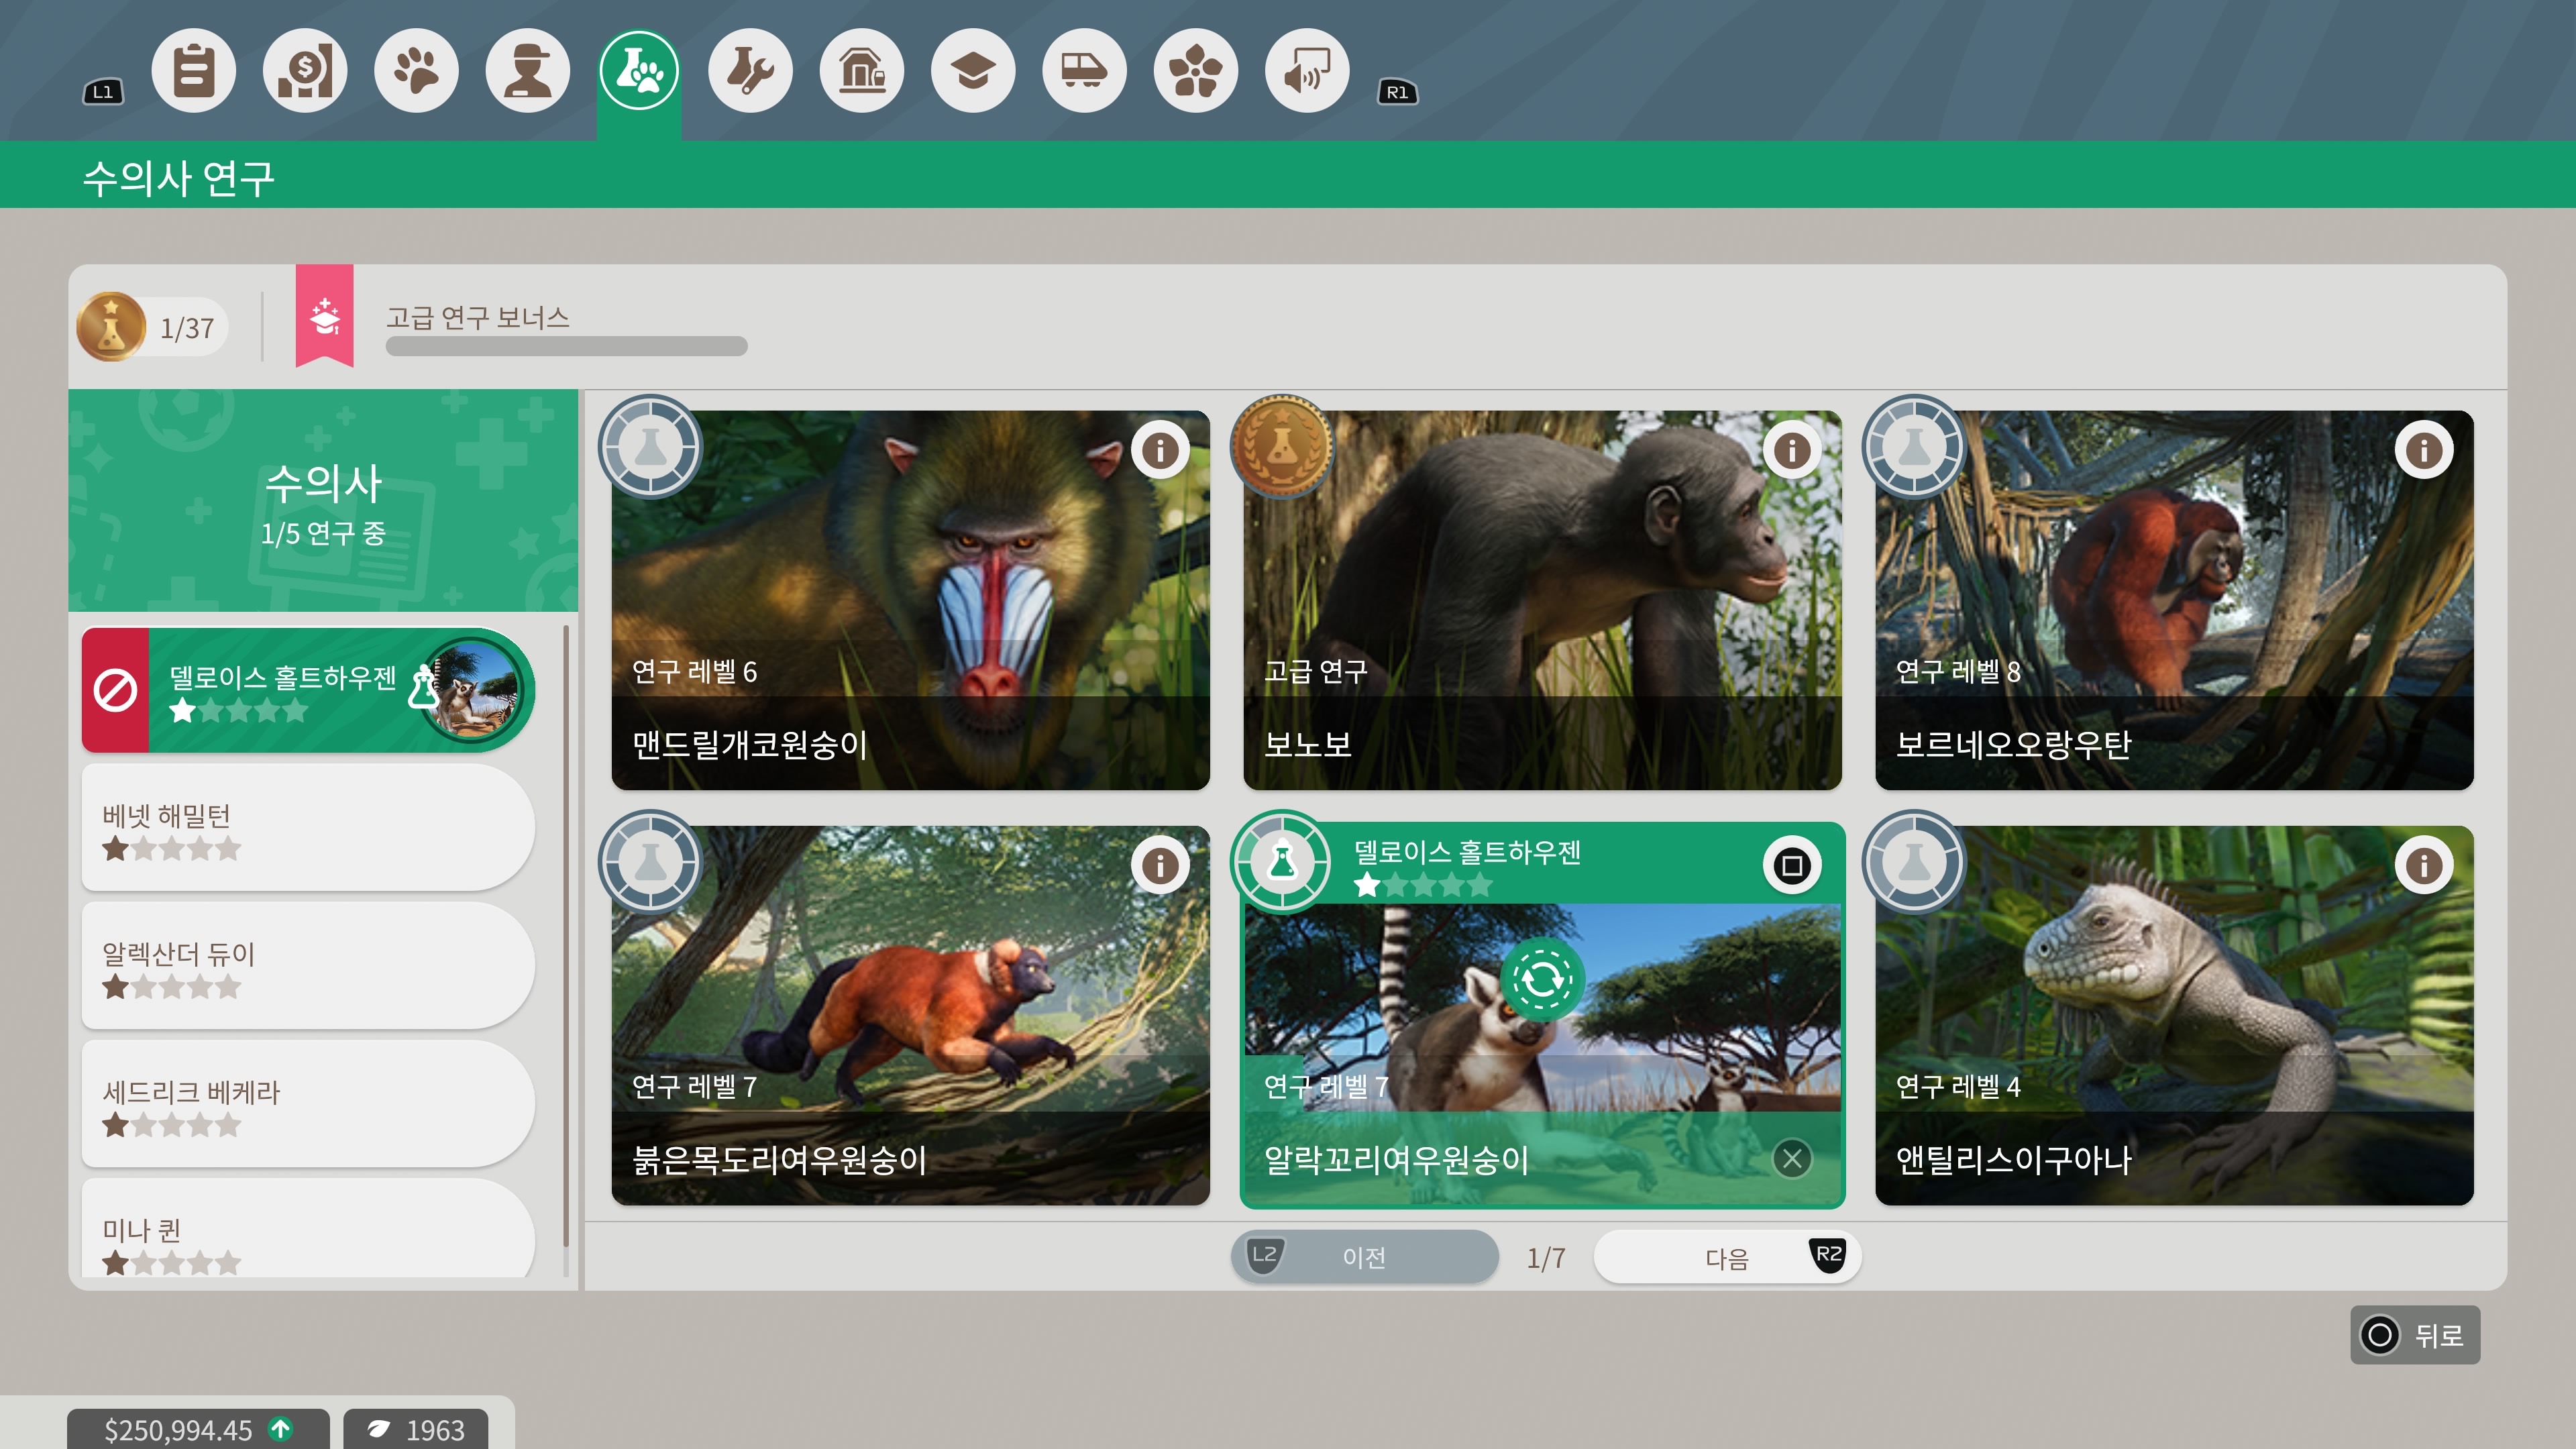Viewport: 2576px width, 1449px height.
Task: Click the 1/7 page indicator
Action: tap(1546, 1258)
